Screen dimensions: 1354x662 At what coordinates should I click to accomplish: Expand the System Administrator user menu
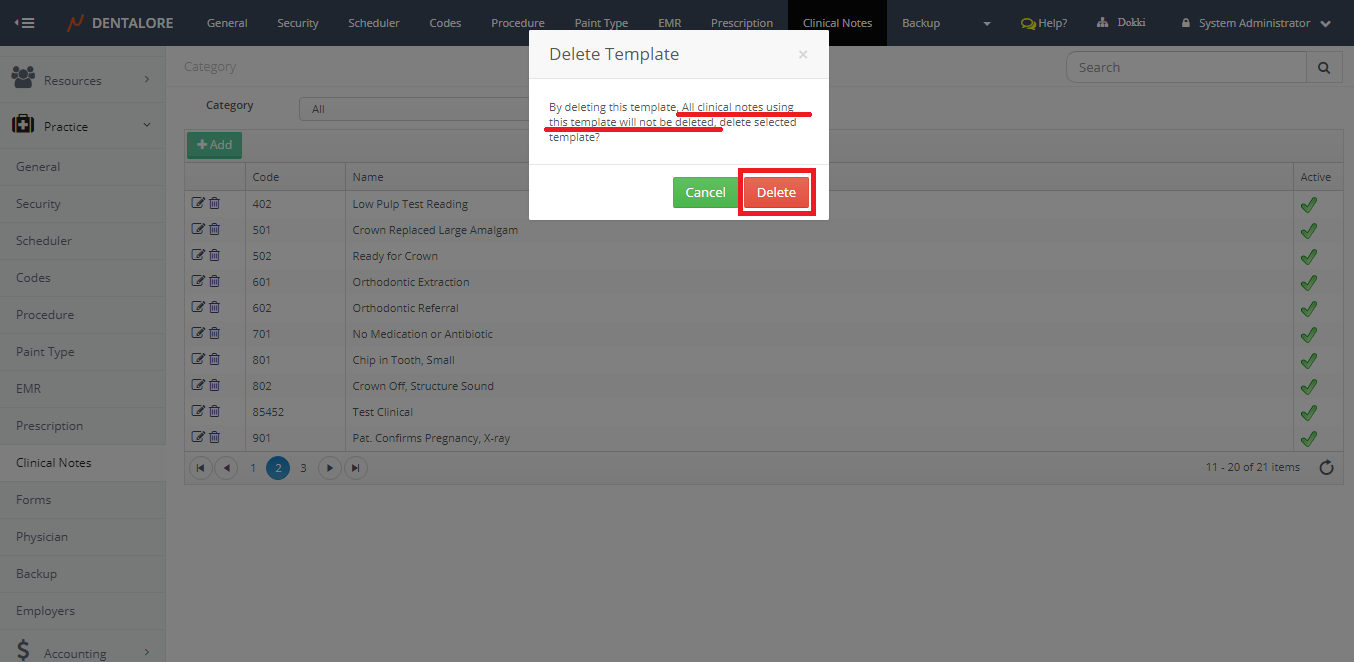click(x=1256, y=23)
